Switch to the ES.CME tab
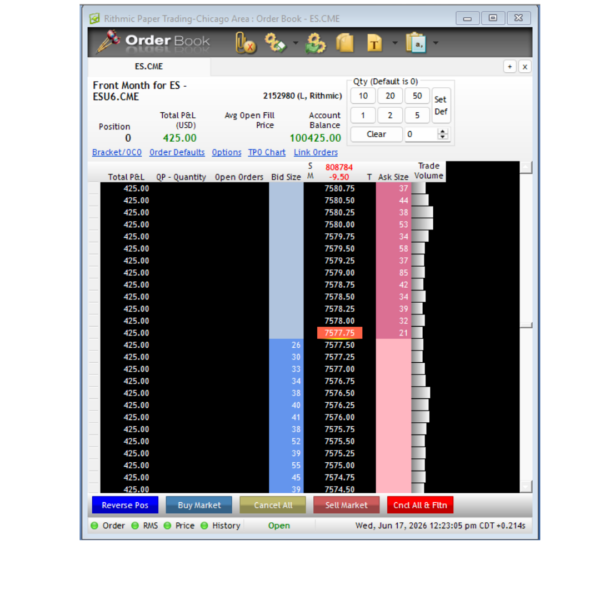This screenshot has height=600, width=600. [149, 67]
